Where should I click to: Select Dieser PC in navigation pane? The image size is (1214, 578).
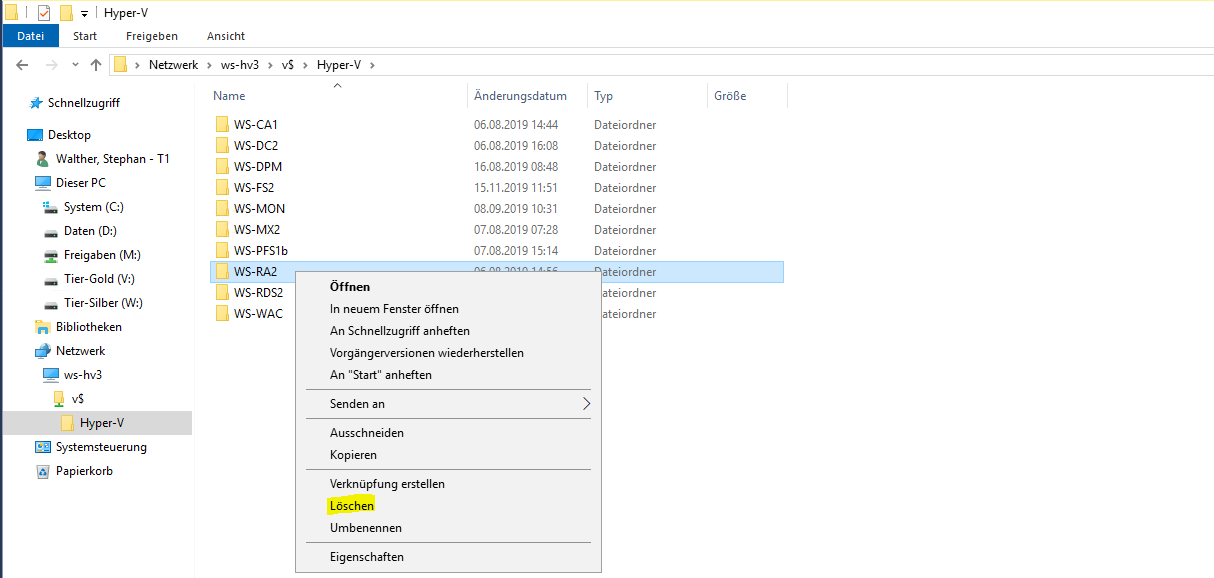pos(80,183)
